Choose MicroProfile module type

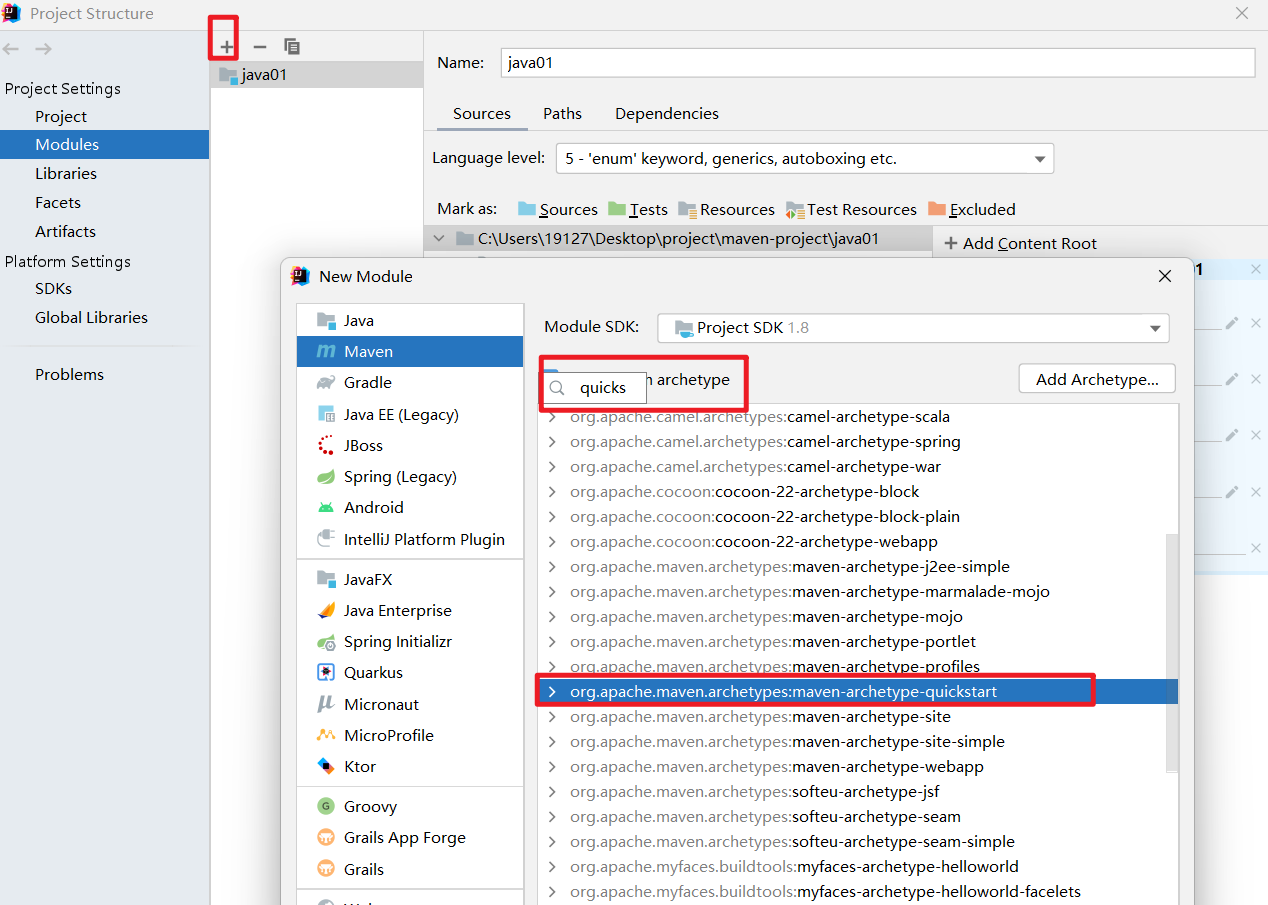(410, 735)
